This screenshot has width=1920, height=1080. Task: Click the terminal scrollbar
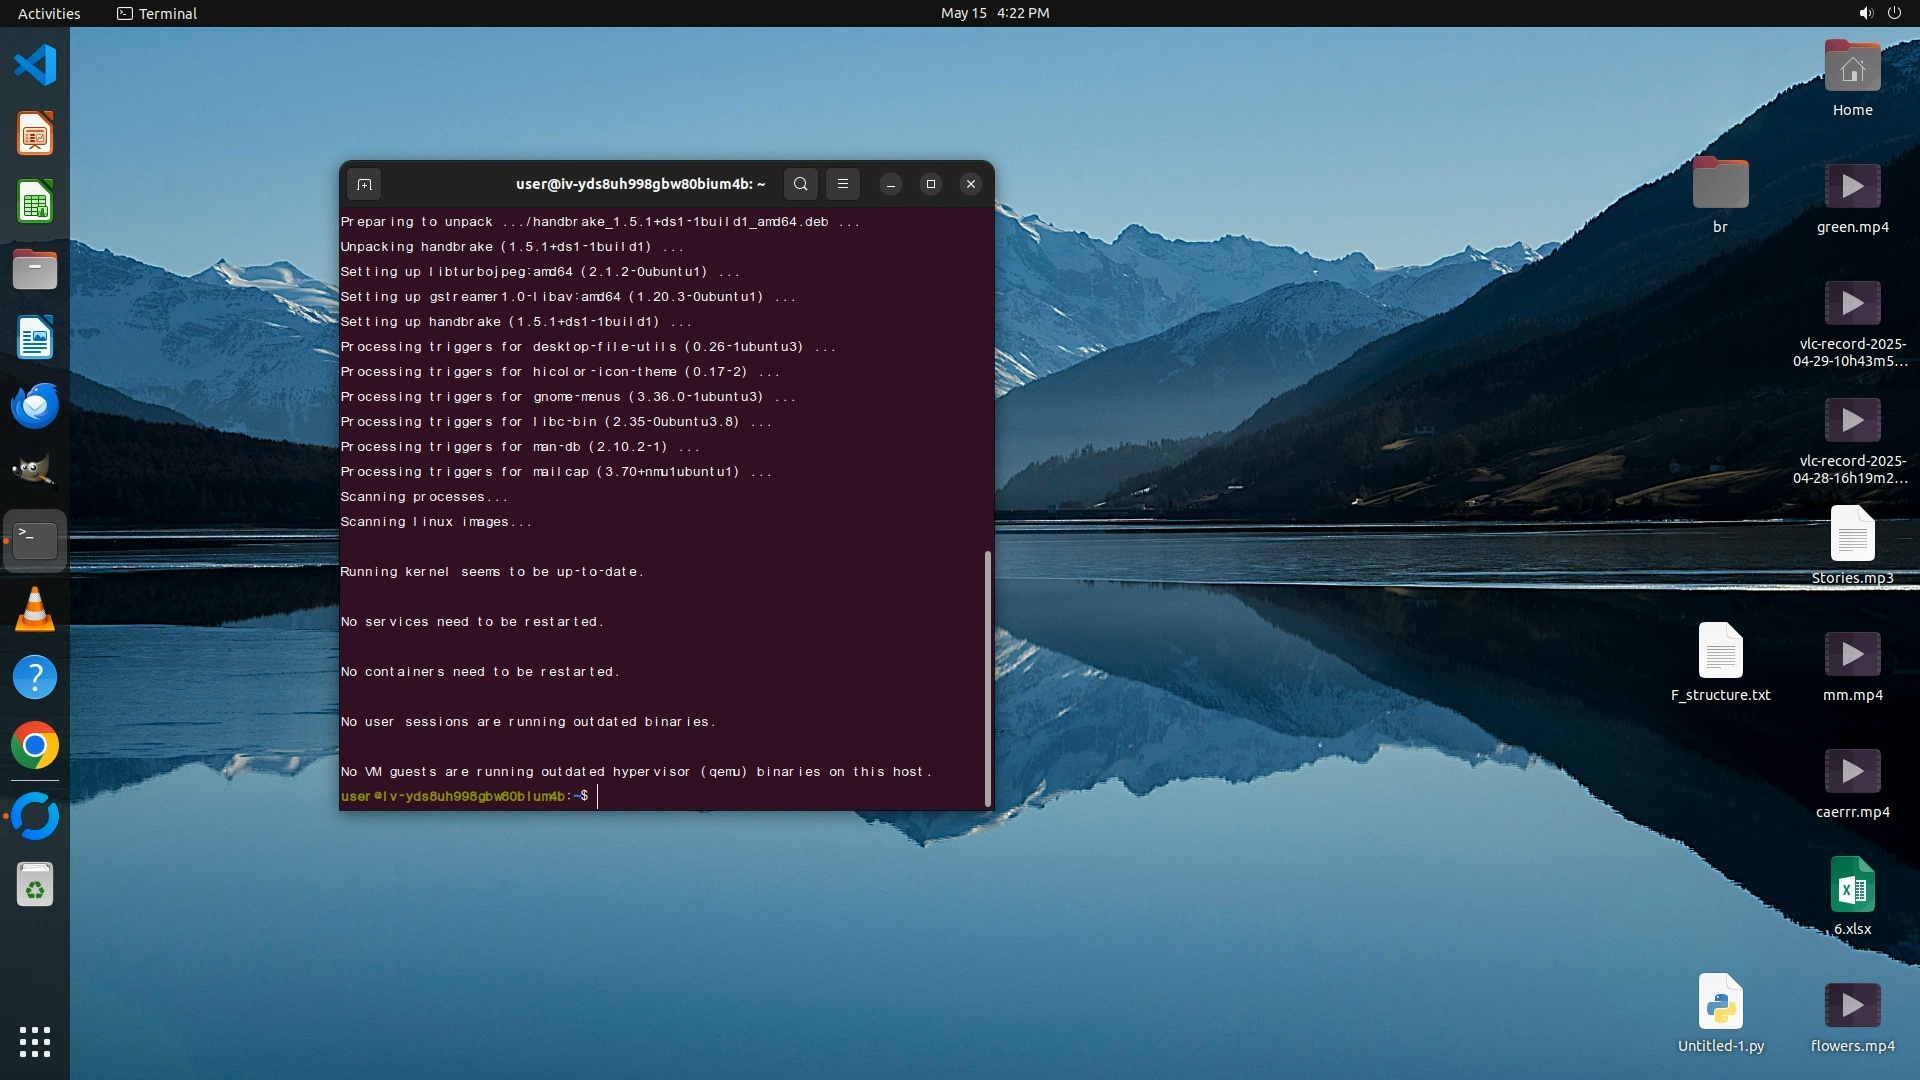coord(988,678)
